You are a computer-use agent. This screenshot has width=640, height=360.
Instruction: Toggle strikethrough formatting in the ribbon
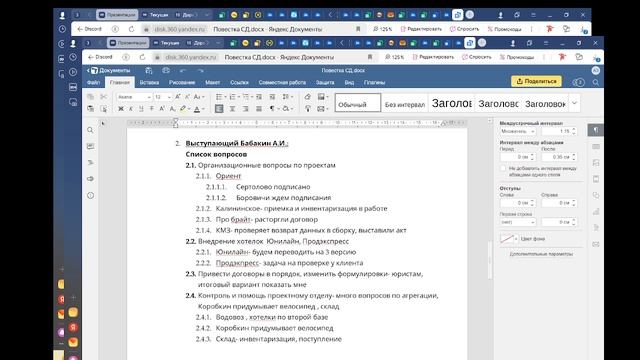point(151,109)
